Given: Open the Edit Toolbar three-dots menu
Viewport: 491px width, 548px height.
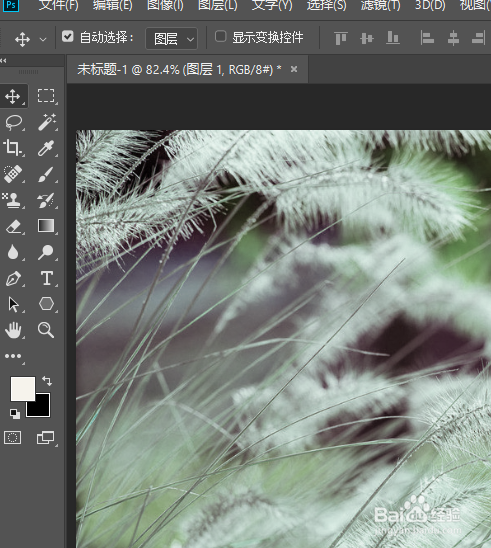Looking at the screenshot, I should click(13, 356).
